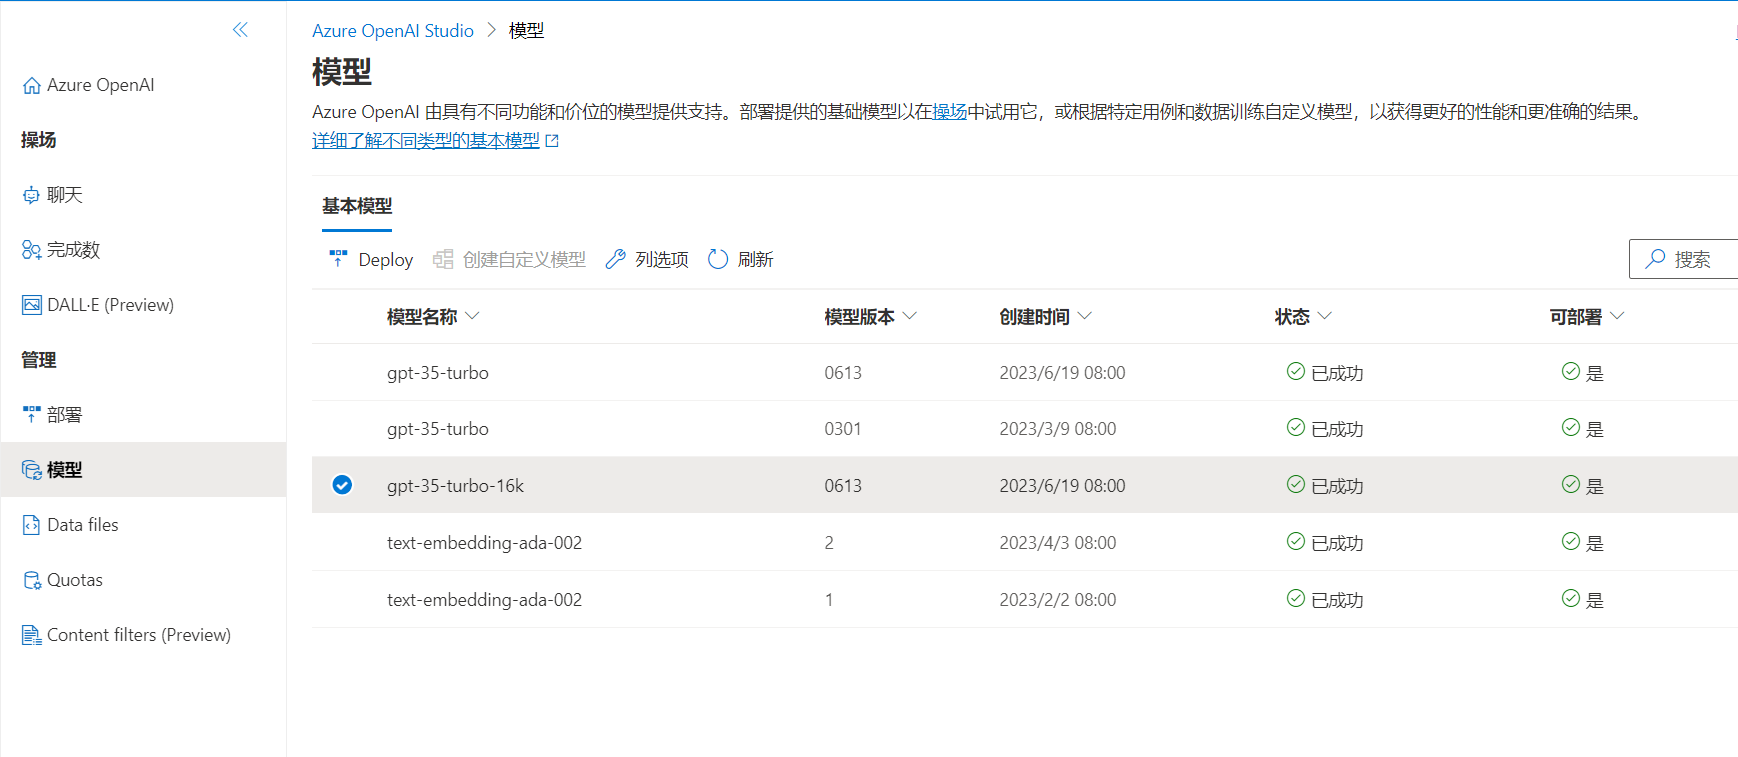Click the Azure OpenAI Studio breadcrumb link
The image size is (1738, 757).
(393, 31)
